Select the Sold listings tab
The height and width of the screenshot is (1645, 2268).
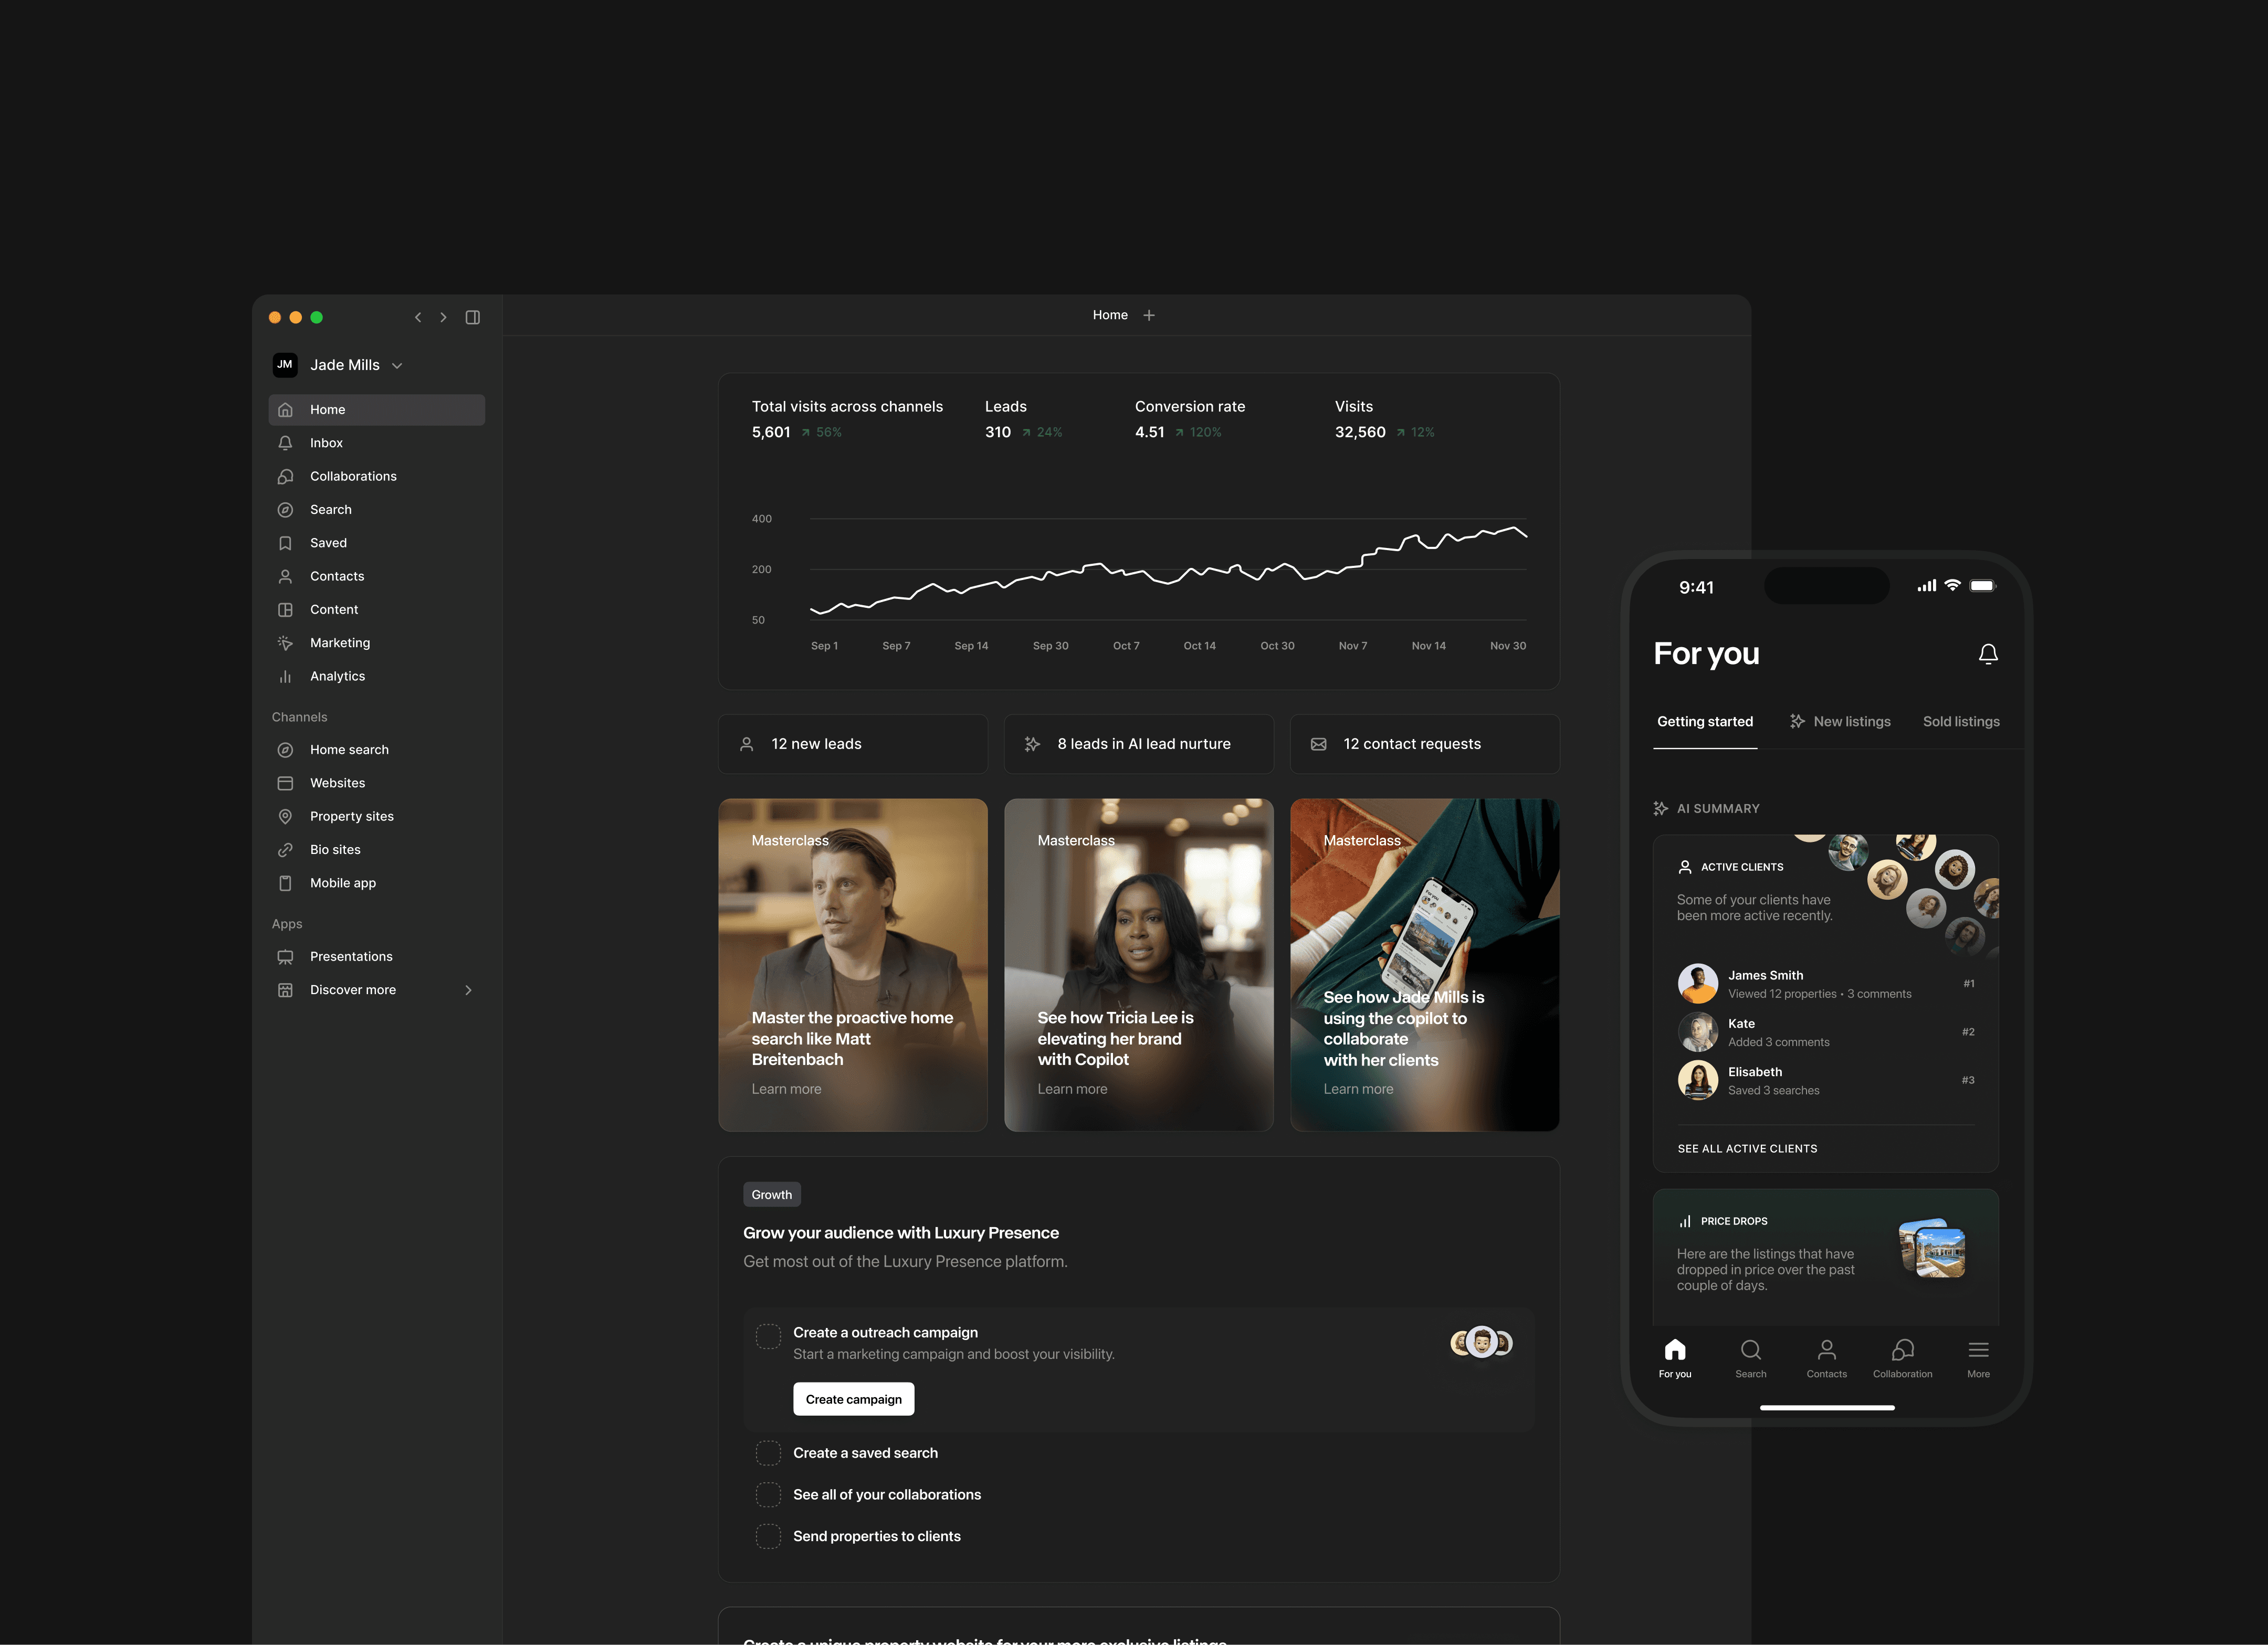click(x=1960, y=721)
